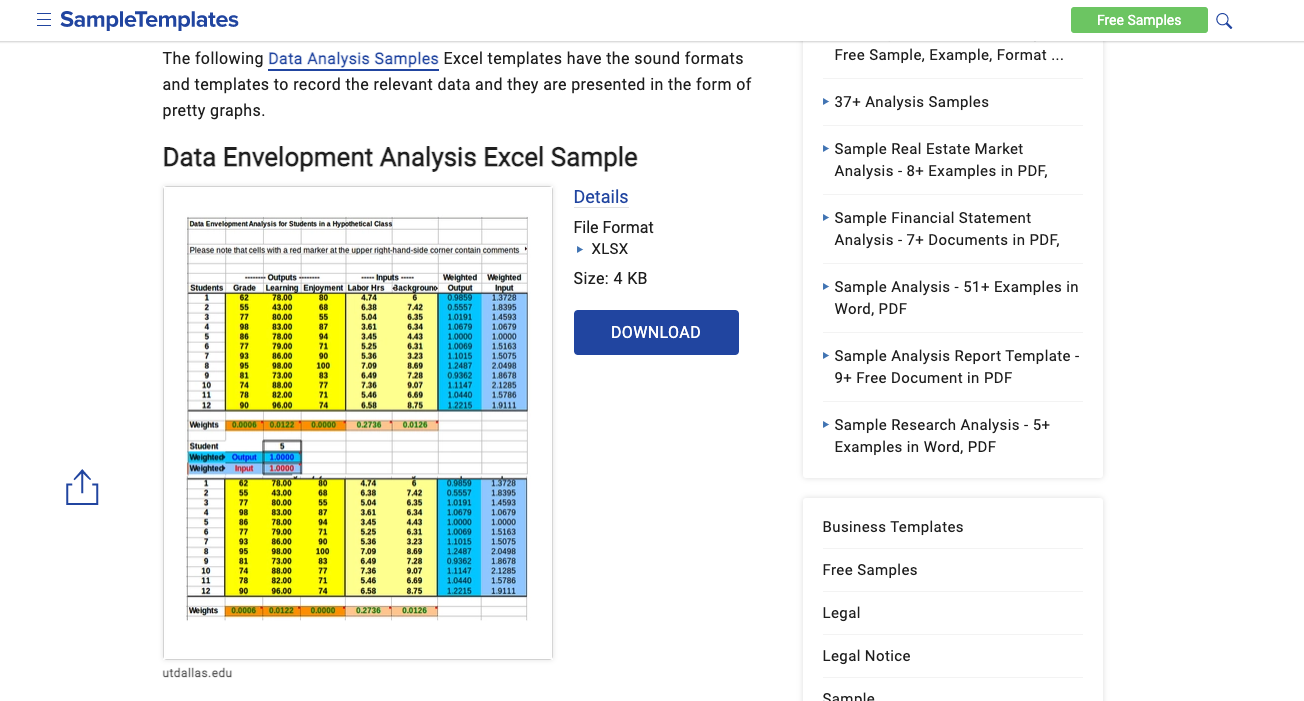
Task: Click the arrow marker before XLSX
Action: (578, 249)
